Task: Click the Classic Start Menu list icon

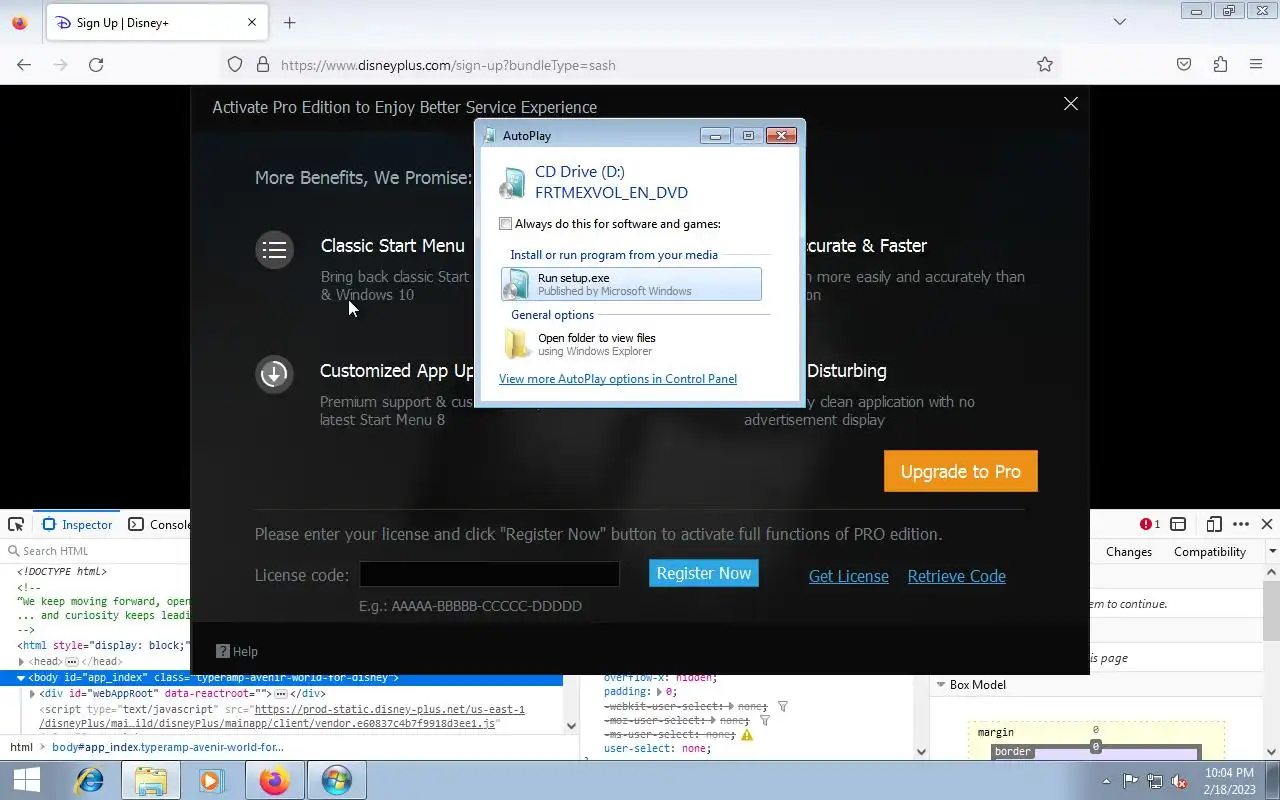Action: coord(274,250)
